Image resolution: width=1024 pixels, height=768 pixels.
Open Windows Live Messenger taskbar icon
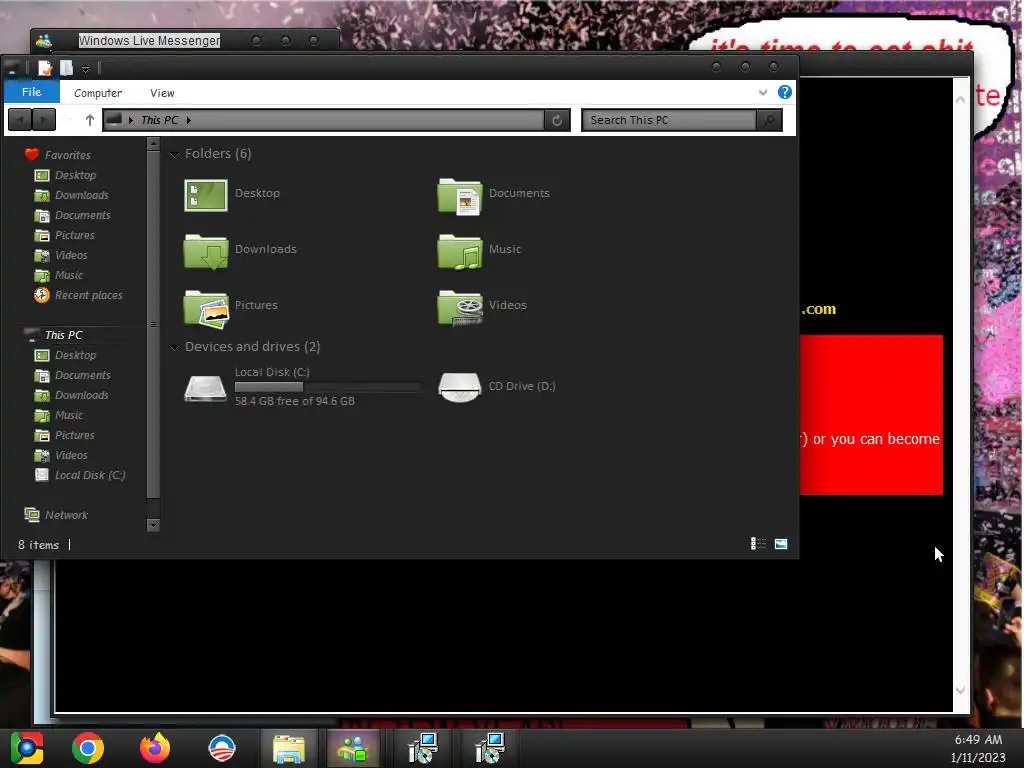[x=353, y=748]
